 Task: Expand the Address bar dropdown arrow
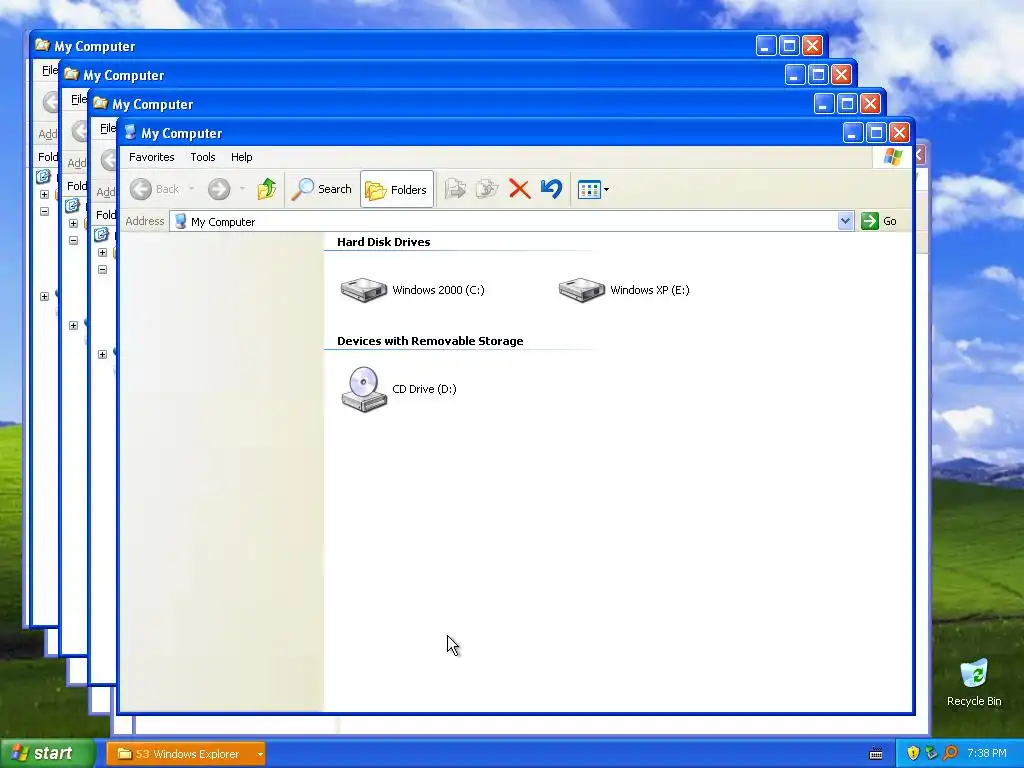(x=845, y=221)
